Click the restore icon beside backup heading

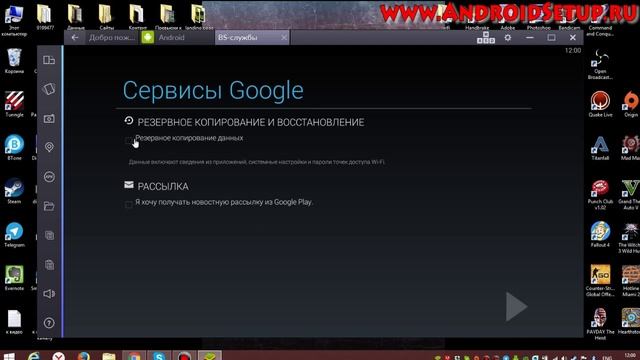(x=129, y=120)
